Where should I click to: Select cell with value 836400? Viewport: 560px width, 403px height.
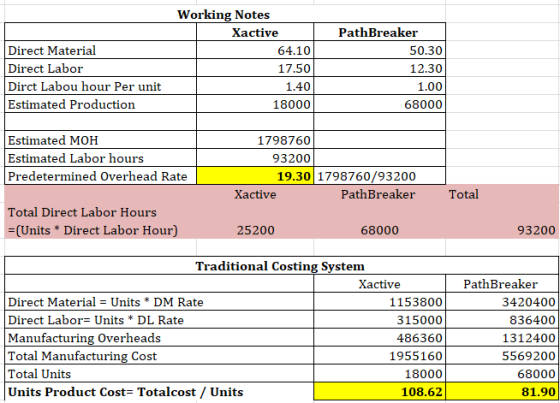click(x=501, y=320)
